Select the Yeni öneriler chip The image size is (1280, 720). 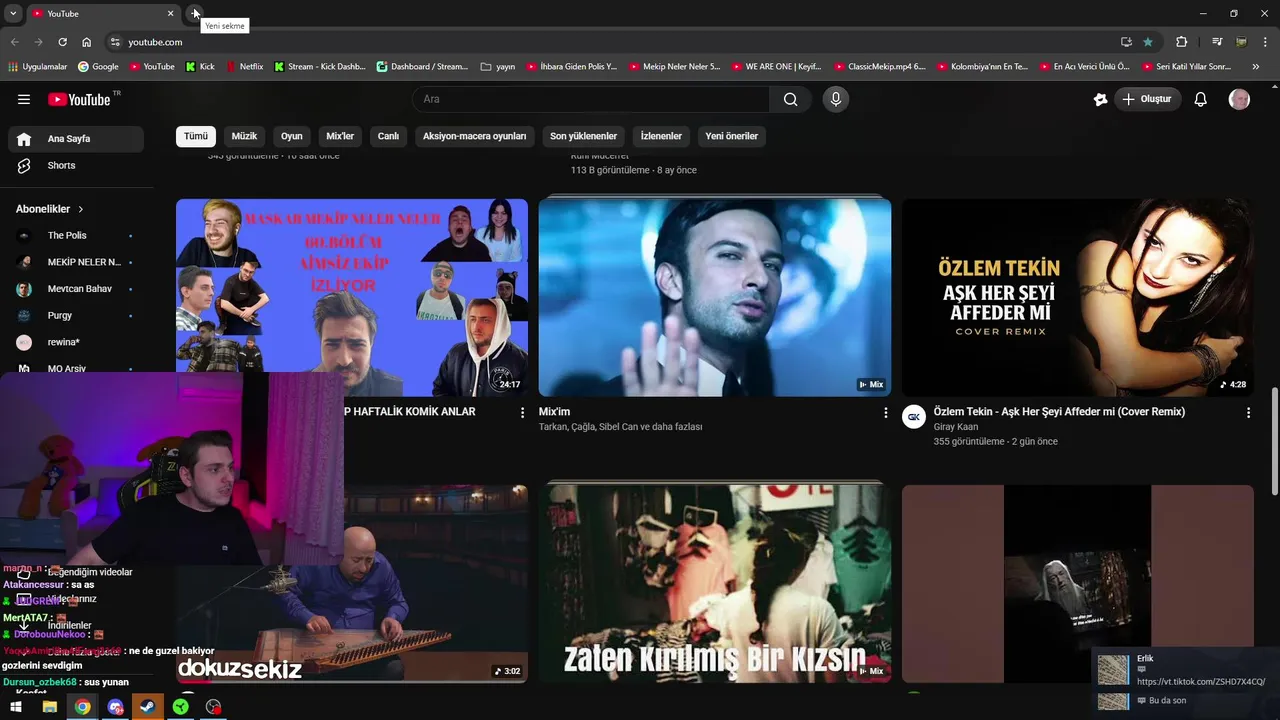731,136
